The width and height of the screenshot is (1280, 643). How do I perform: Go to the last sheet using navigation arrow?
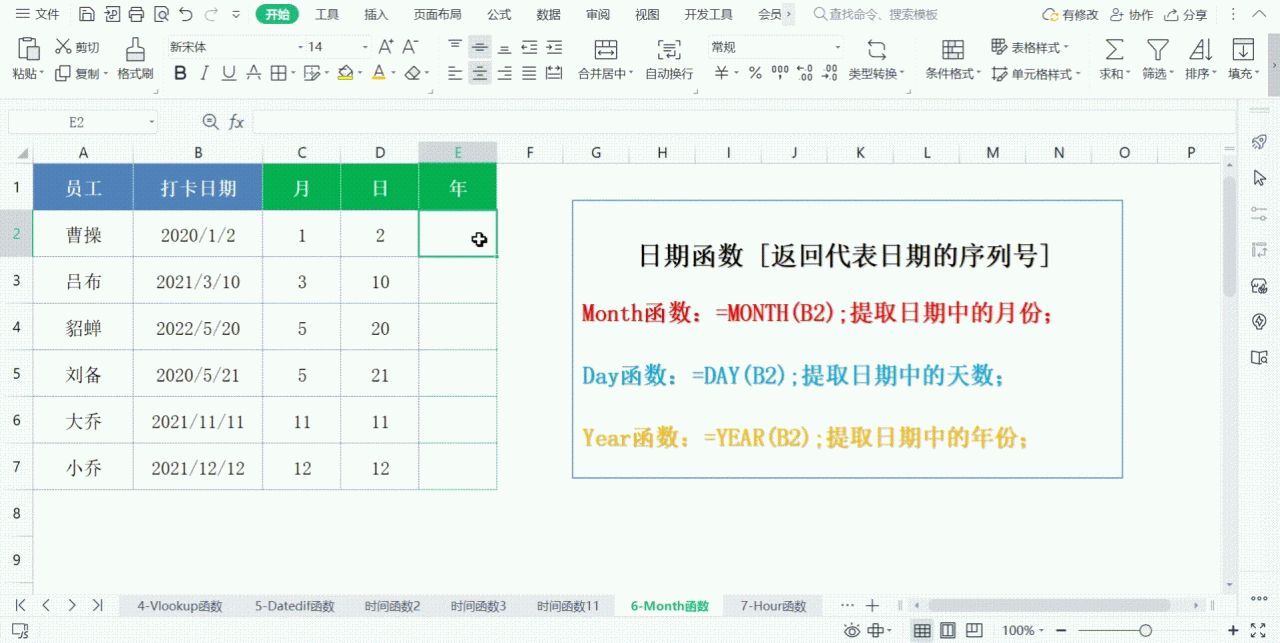(x=97, y=605)
